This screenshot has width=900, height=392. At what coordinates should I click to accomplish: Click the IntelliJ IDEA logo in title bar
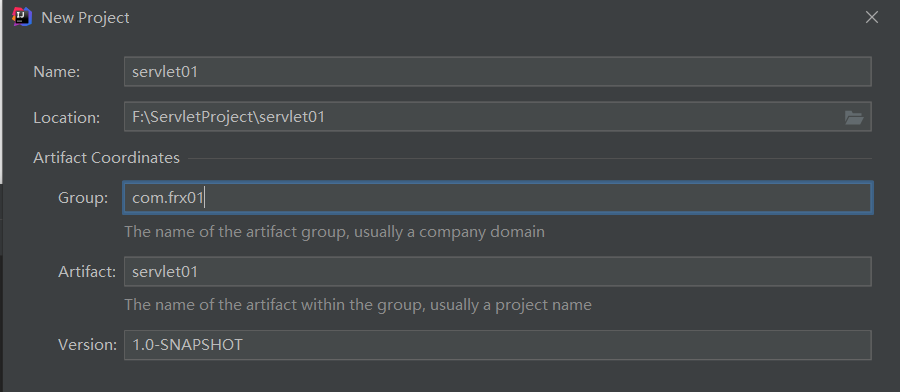22,17
